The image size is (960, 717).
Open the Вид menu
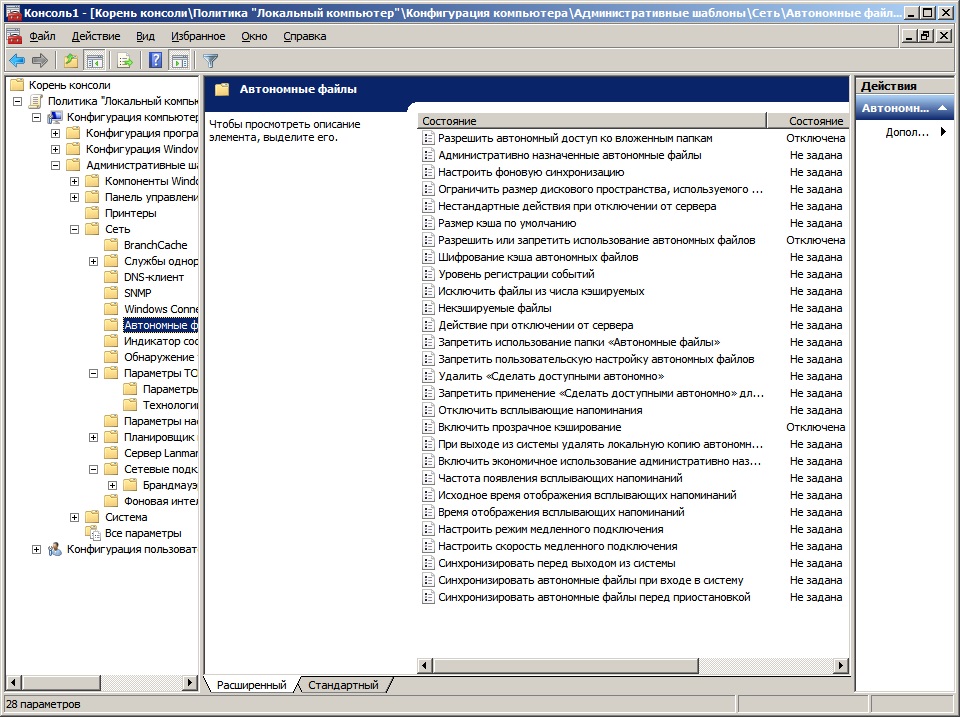click(145, 36)
